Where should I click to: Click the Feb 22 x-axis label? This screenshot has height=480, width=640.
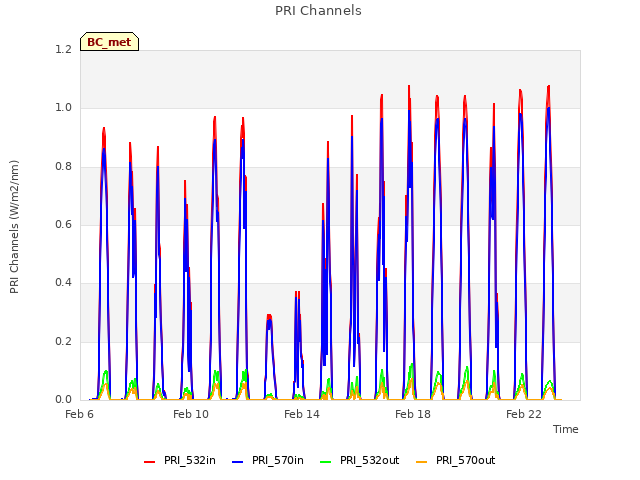(524, 414)
